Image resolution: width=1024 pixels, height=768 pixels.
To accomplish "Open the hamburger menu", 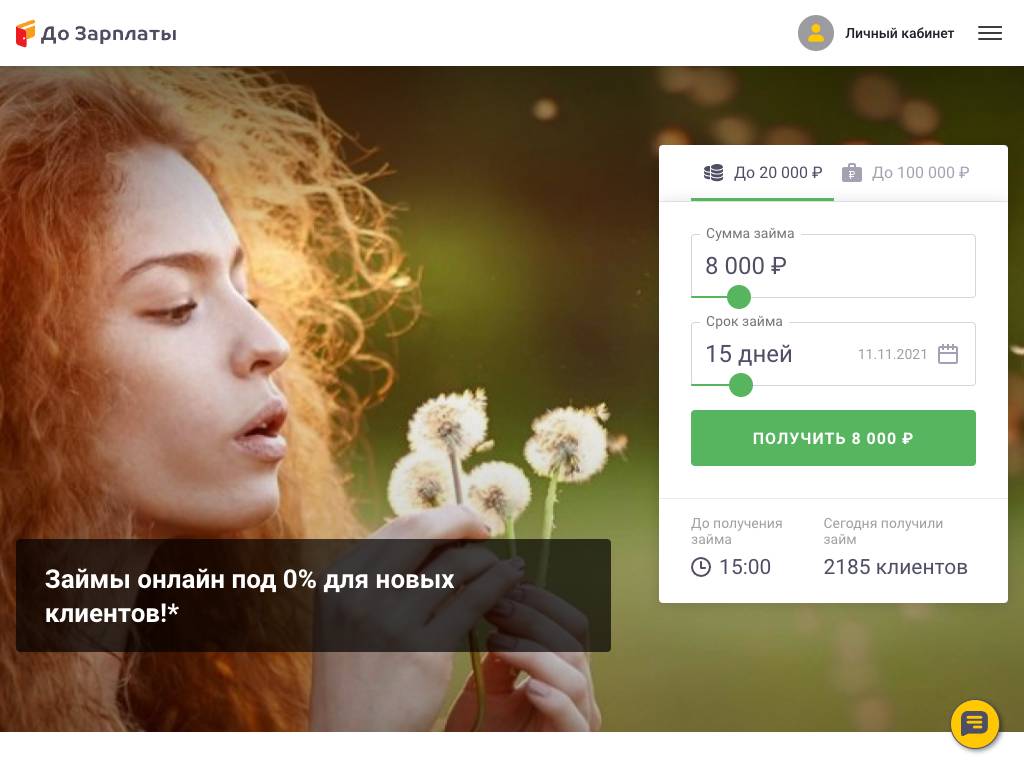I will [989, 33].
